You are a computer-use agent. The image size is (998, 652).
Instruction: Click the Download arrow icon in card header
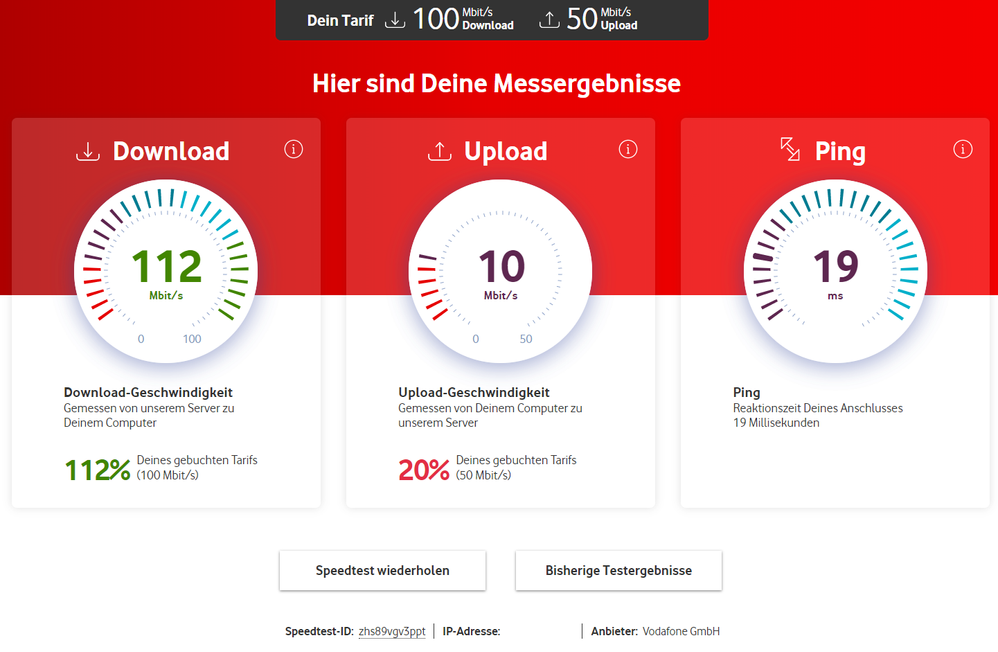tap(88, 152)
